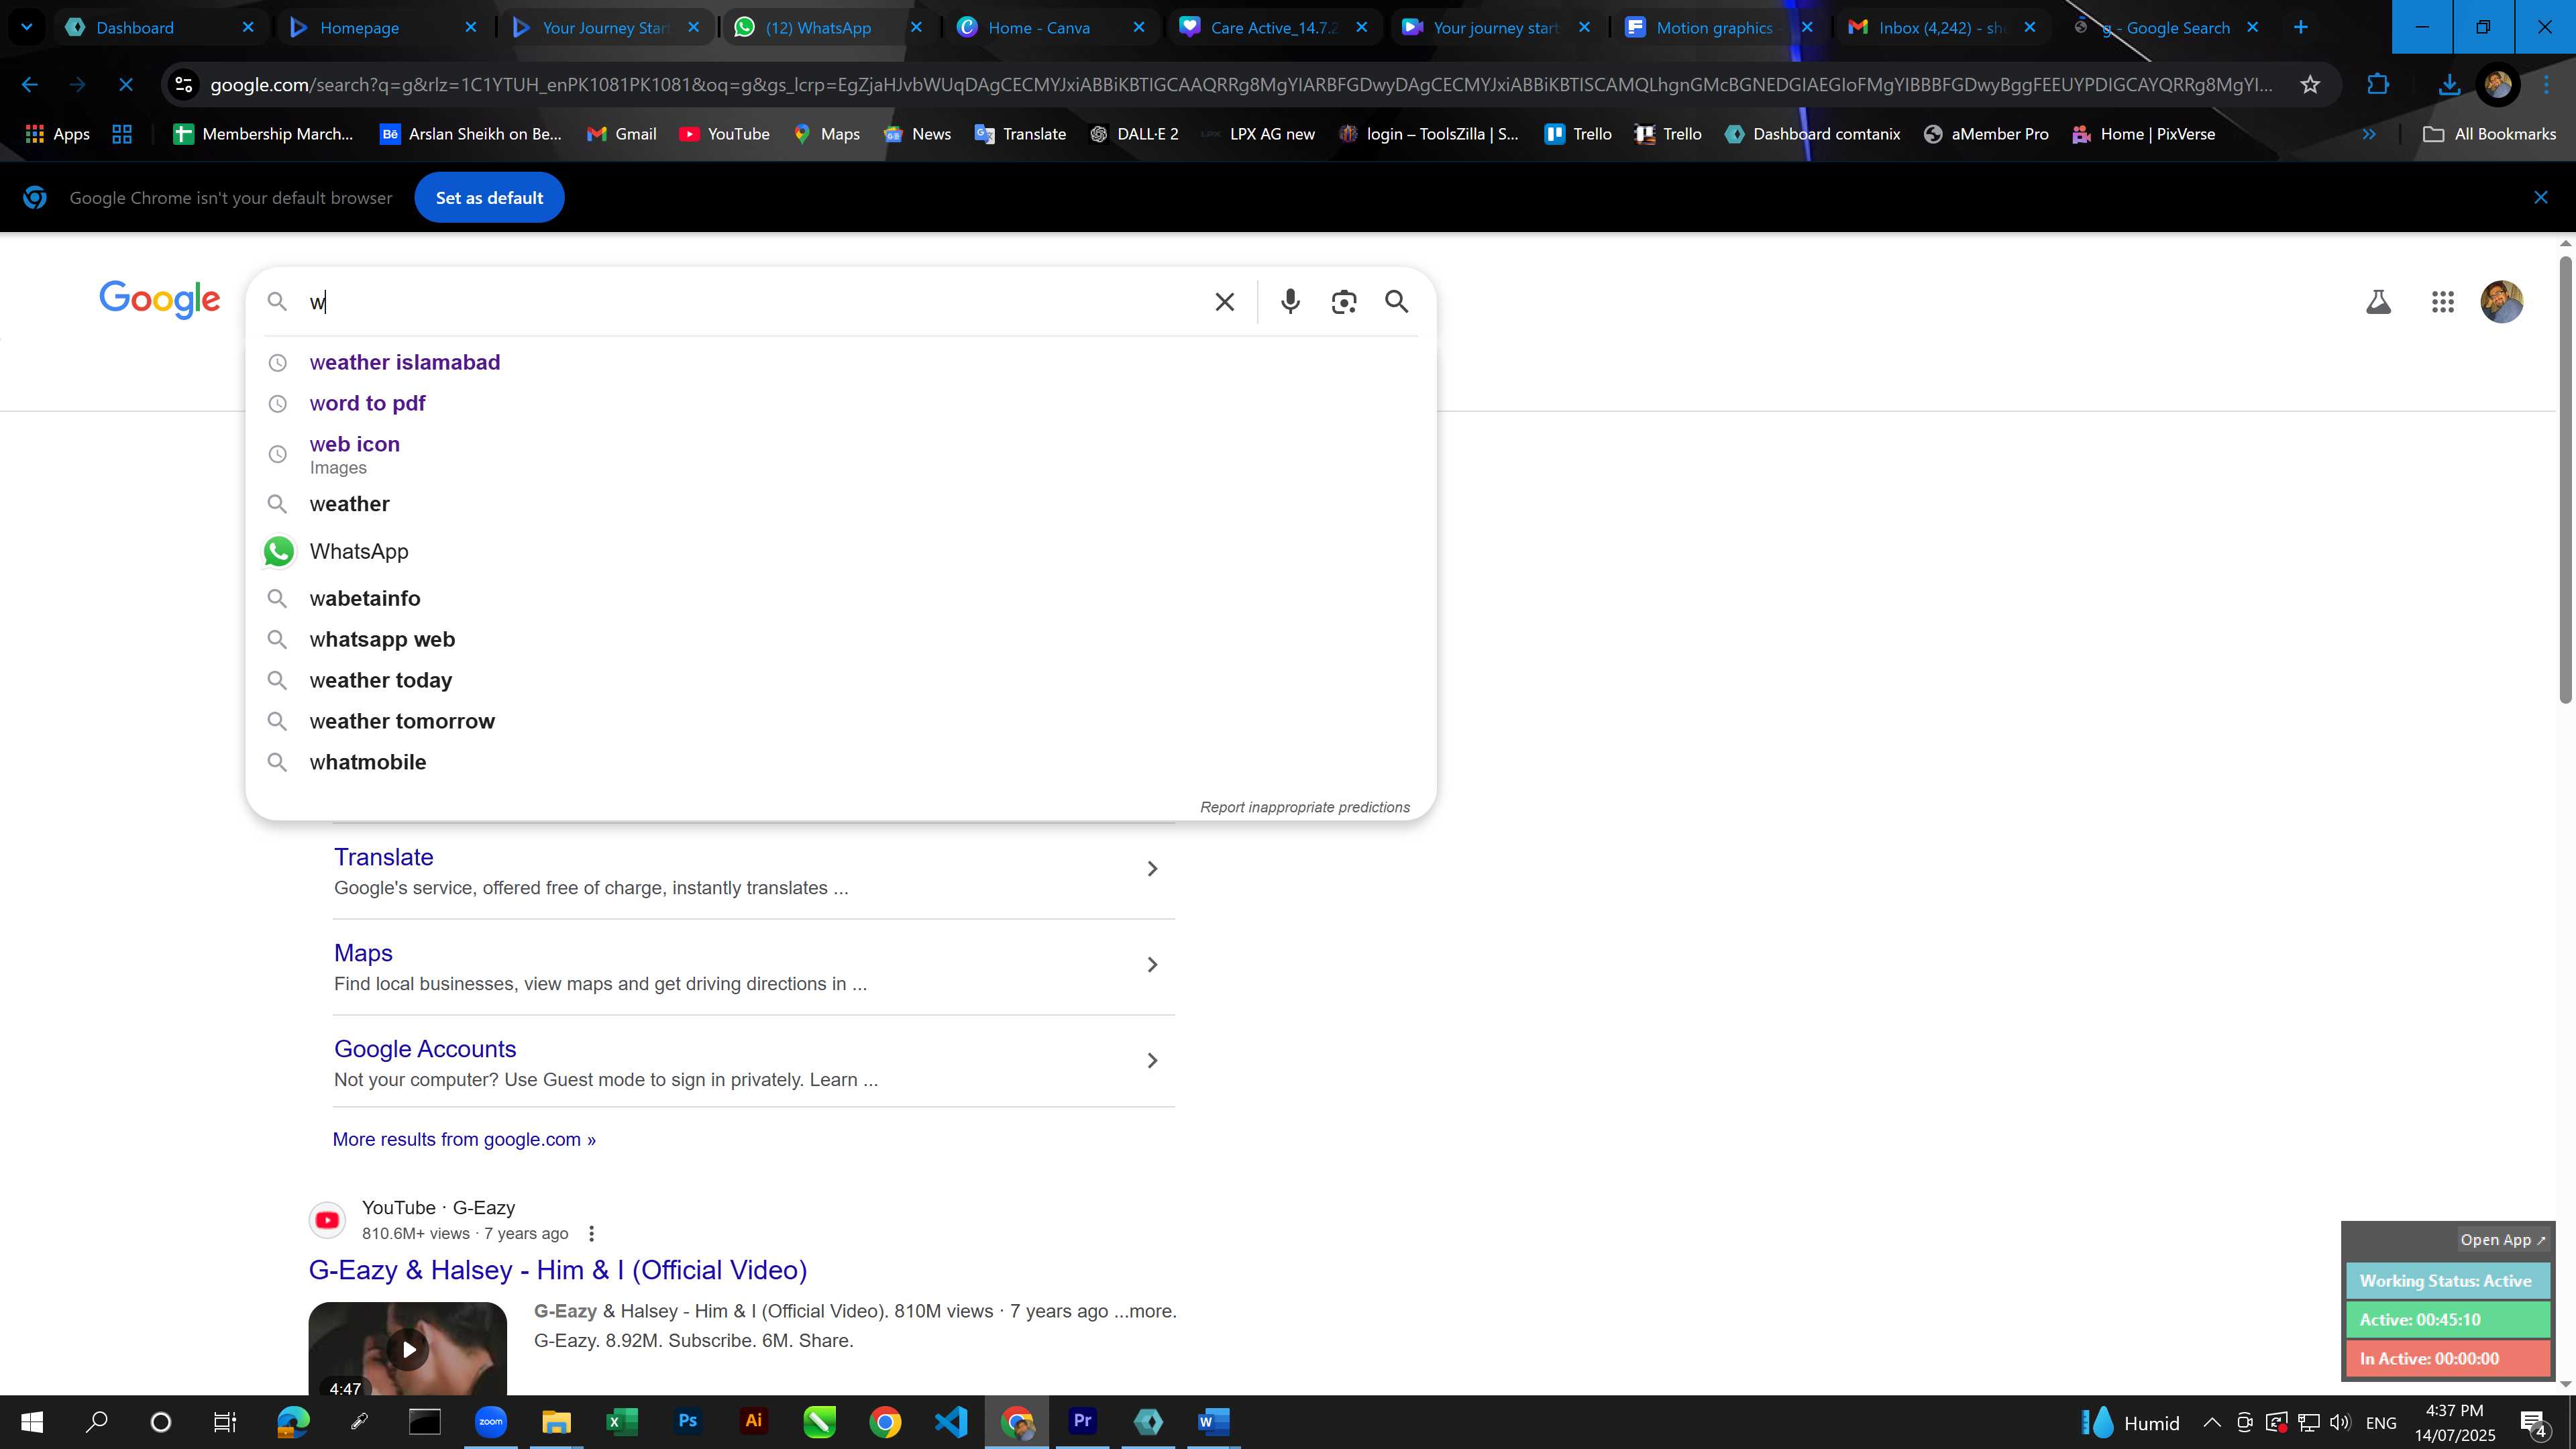This screenshot has width=2576, height=1449.
Task: Open search by image camera icon
Action: pos(1344,301)
